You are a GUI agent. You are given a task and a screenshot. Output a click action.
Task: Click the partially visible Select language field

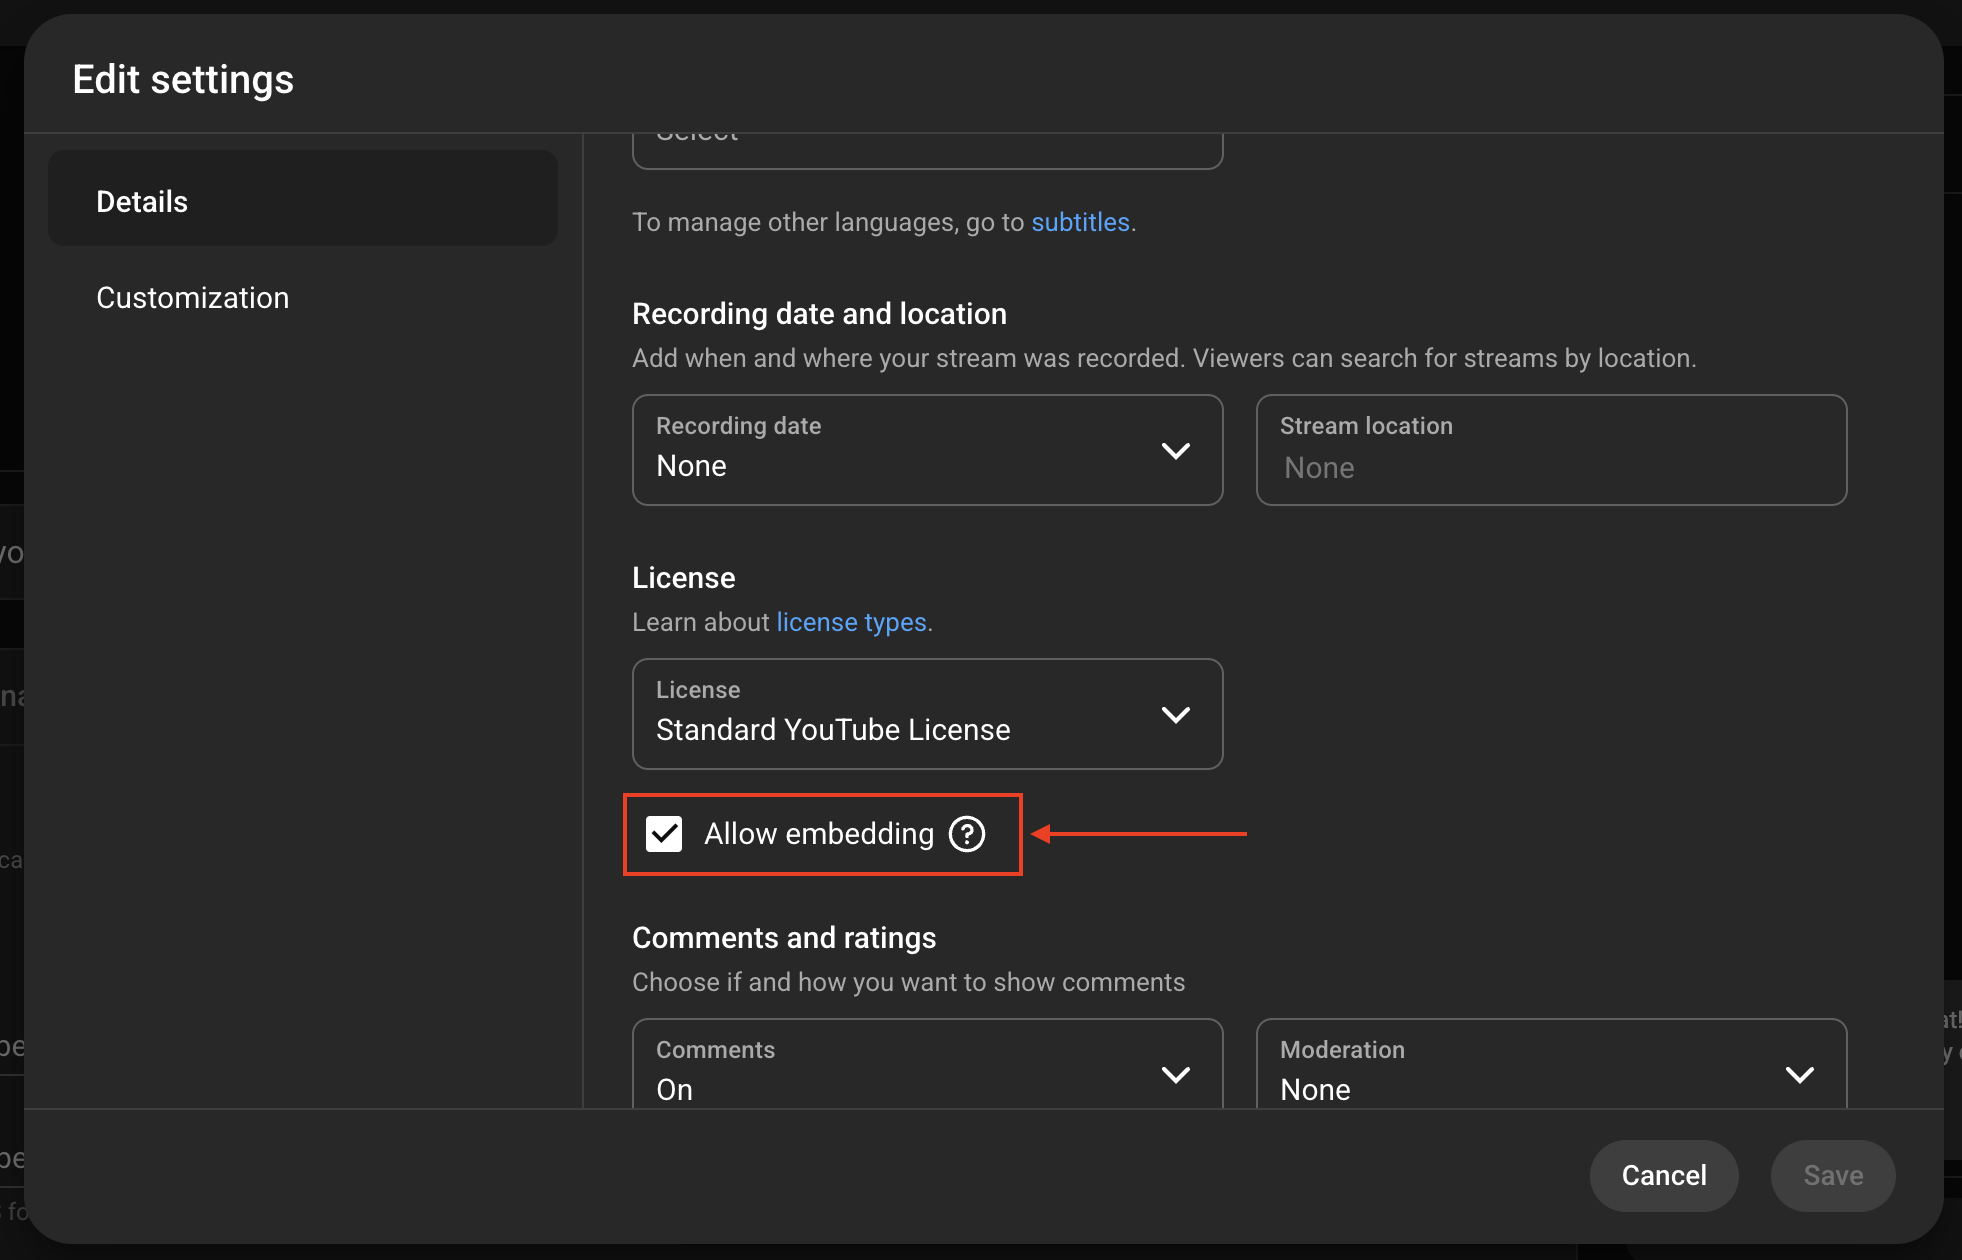926,150
